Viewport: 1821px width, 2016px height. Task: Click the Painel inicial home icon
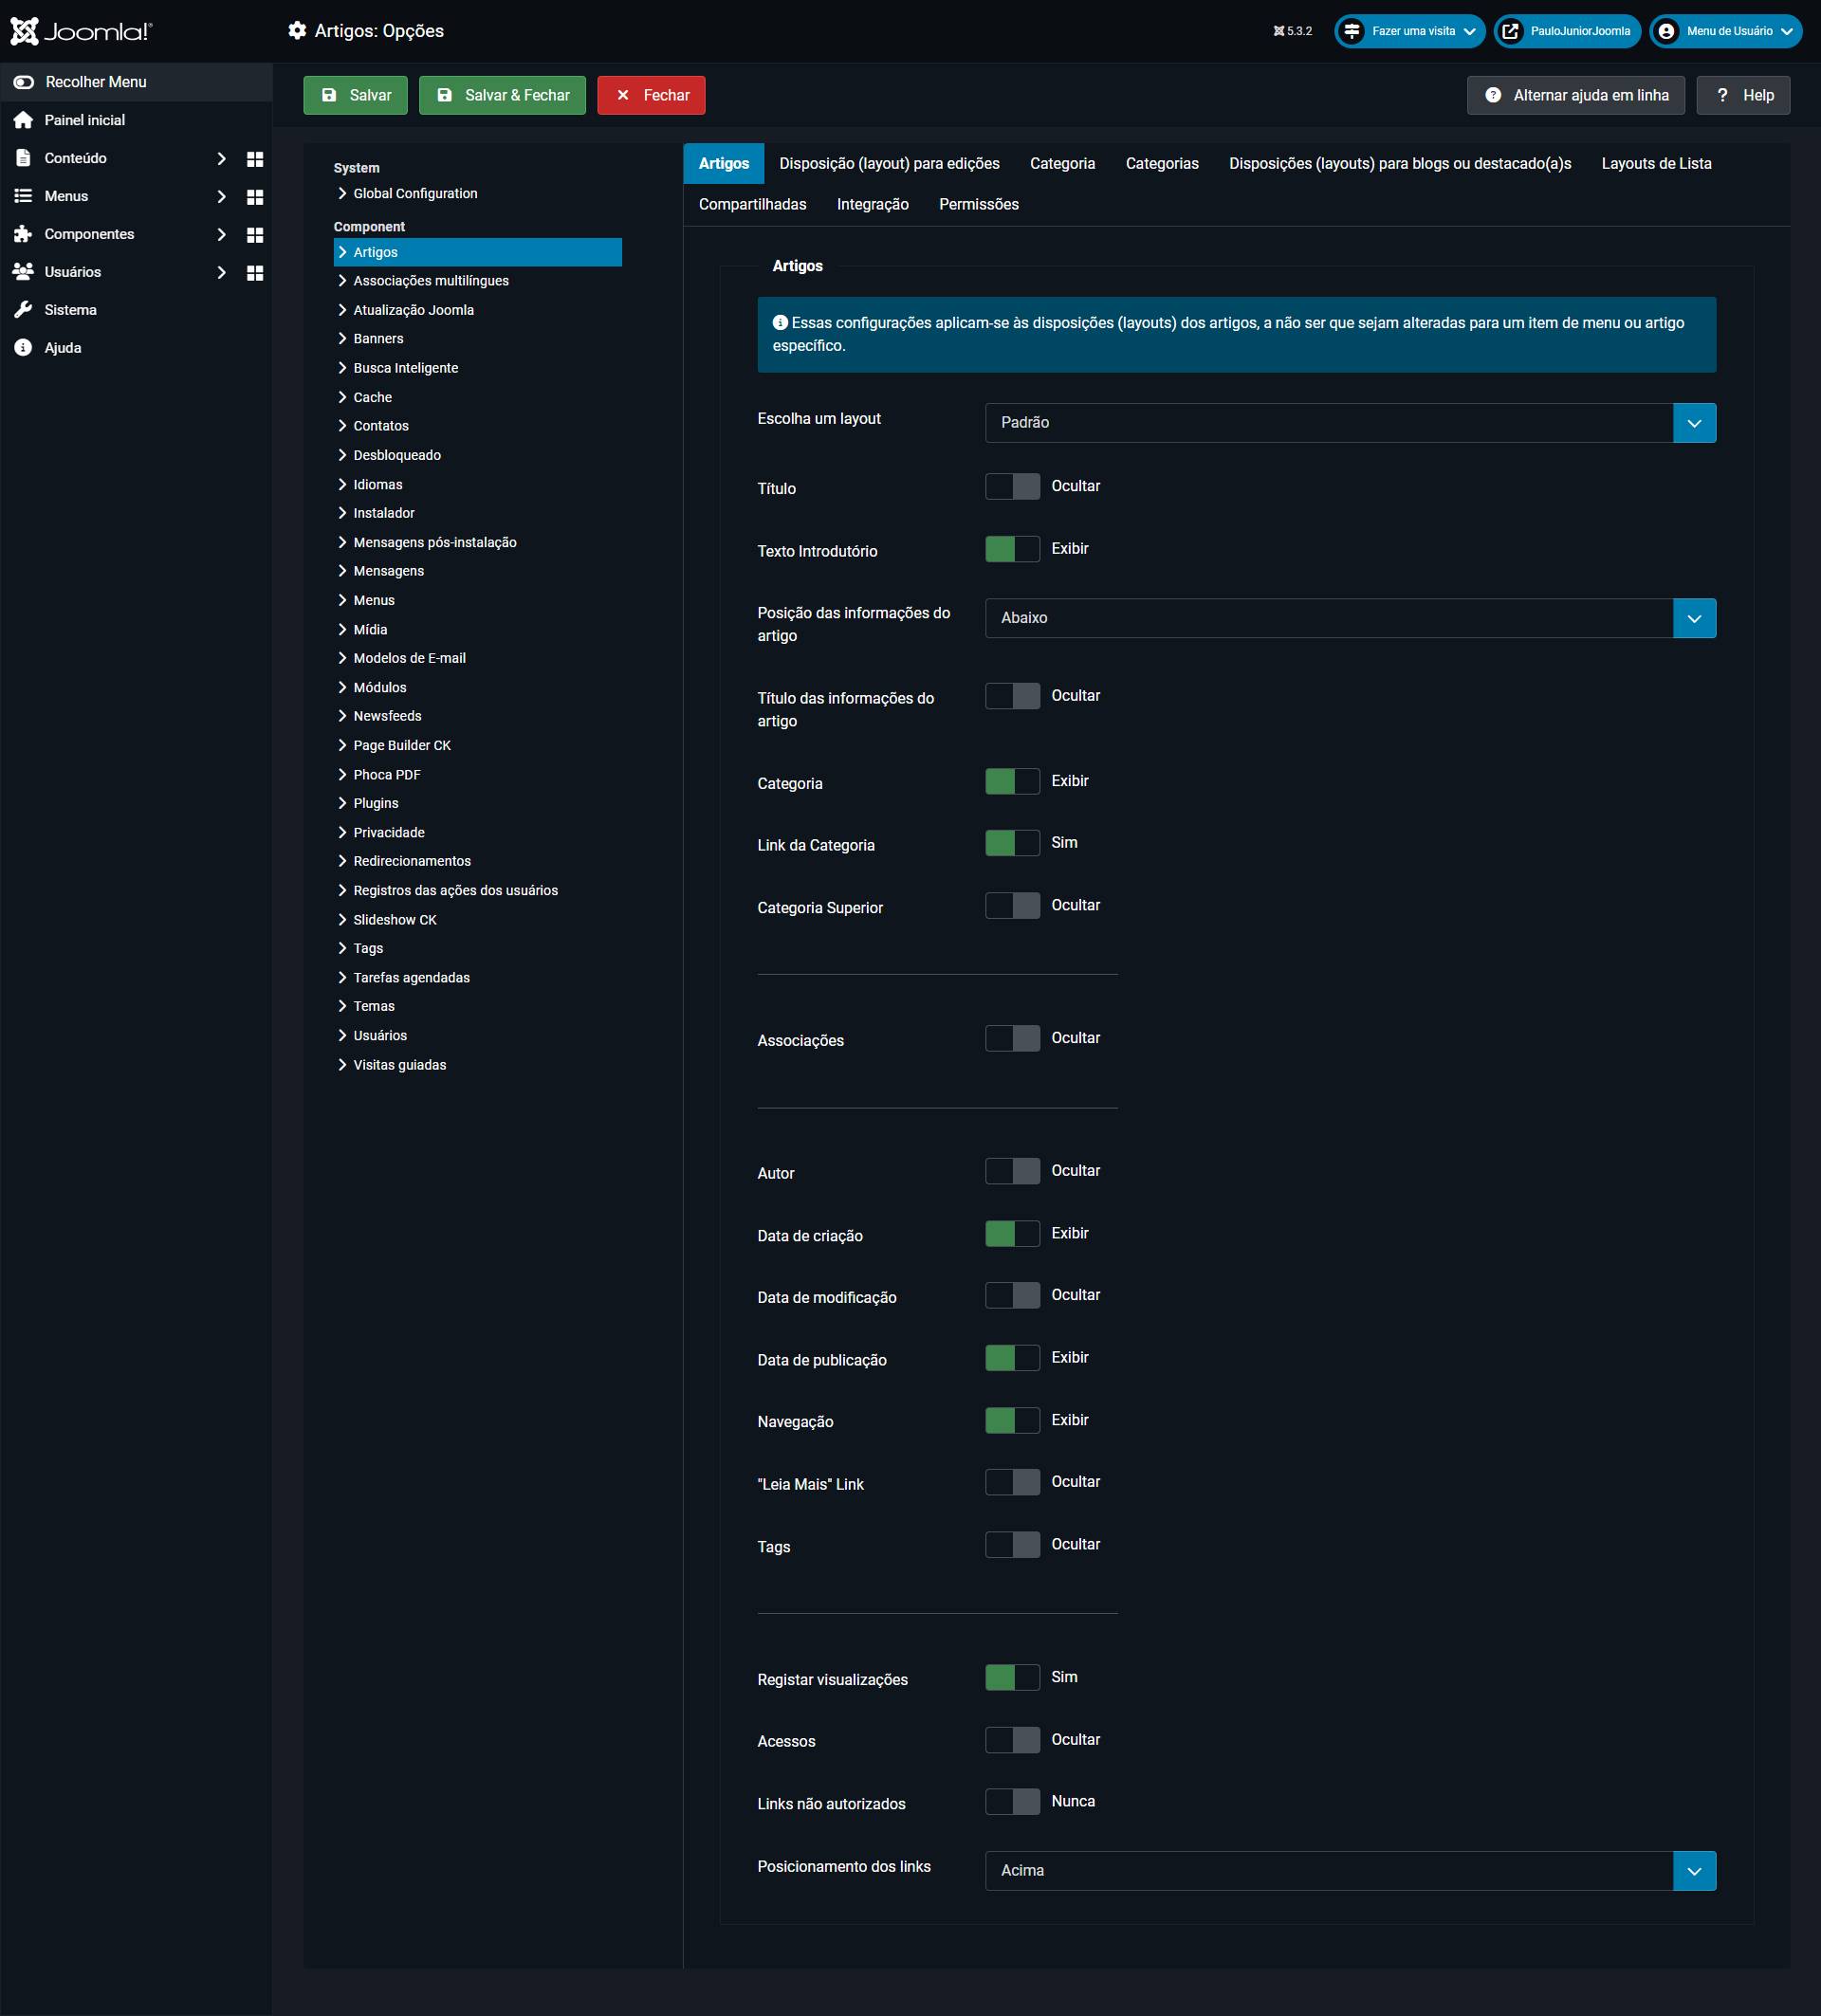(x=23, y=120)
